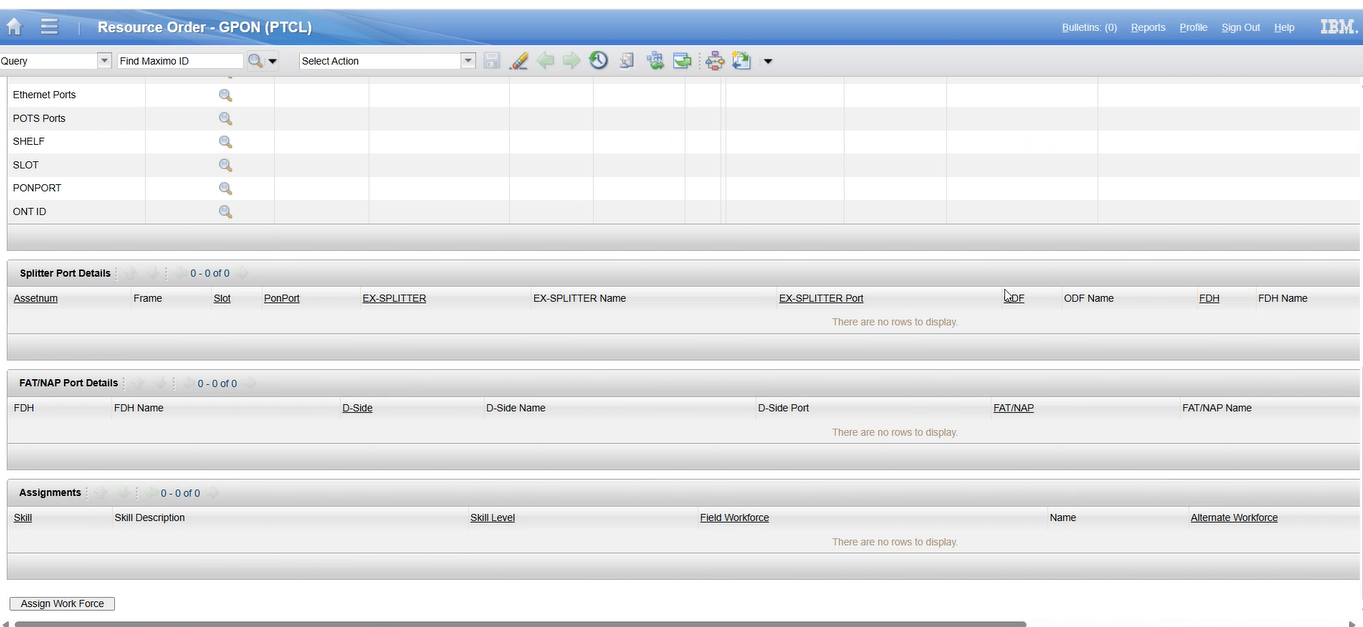Open the Profile menu
The width and height of the screenshot is (1363, 627).
tap(1193, 28)
